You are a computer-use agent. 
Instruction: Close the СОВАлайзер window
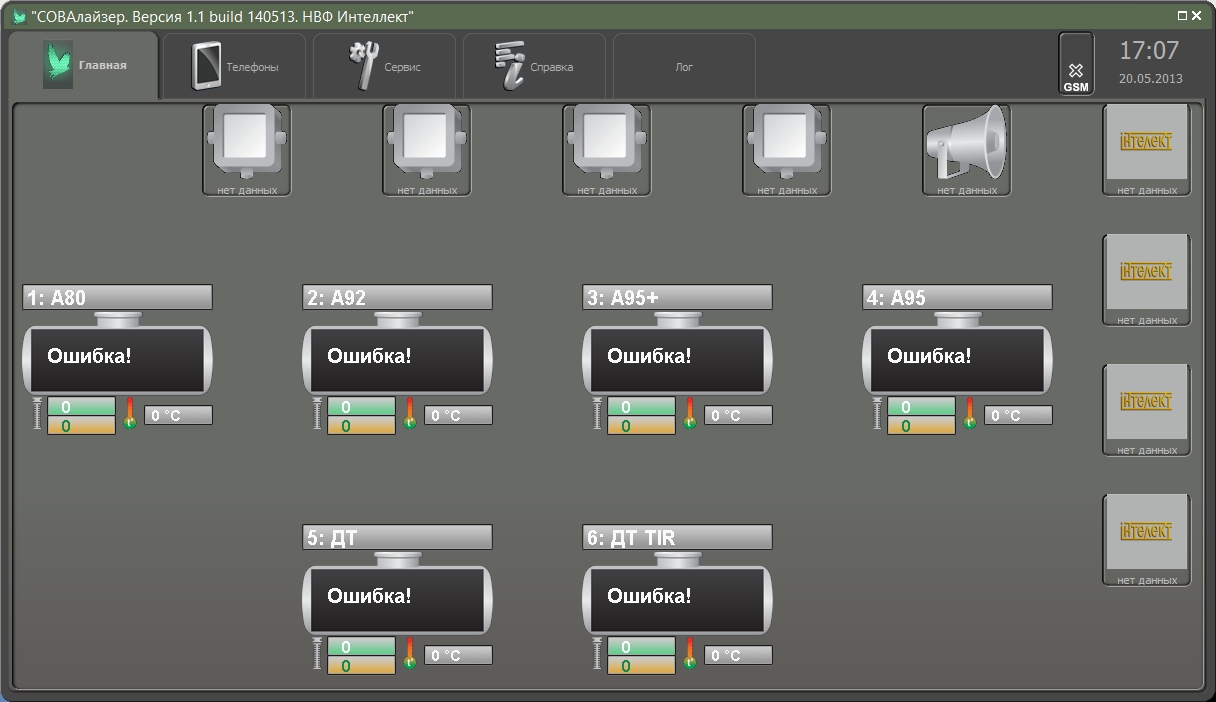pos(1197,15)
